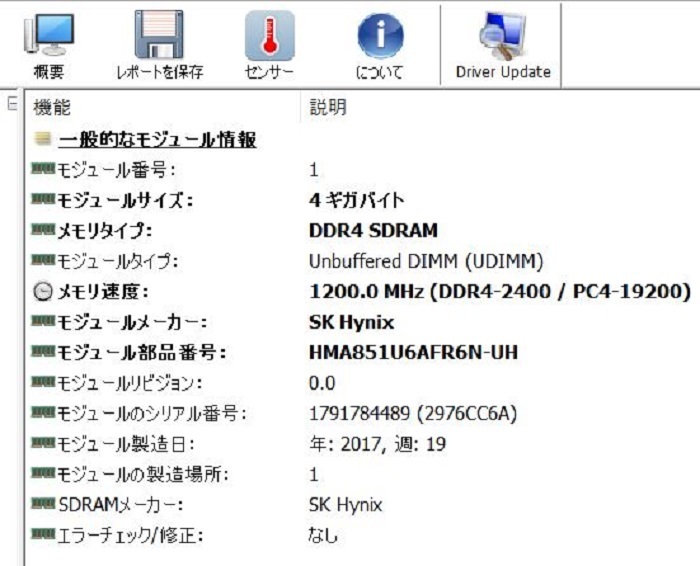Click the HMA851U6AFR6N-UH part number

[413, 353]
